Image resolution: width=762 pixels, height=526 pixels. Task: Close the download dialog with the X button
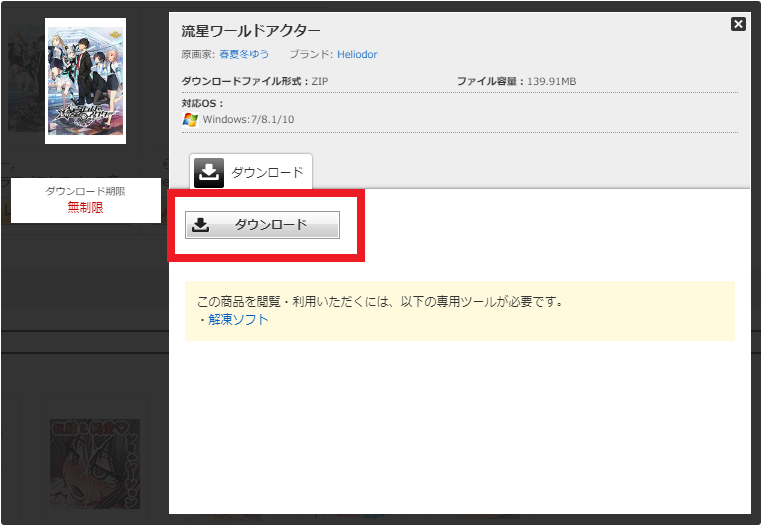[x=738, y=24]
